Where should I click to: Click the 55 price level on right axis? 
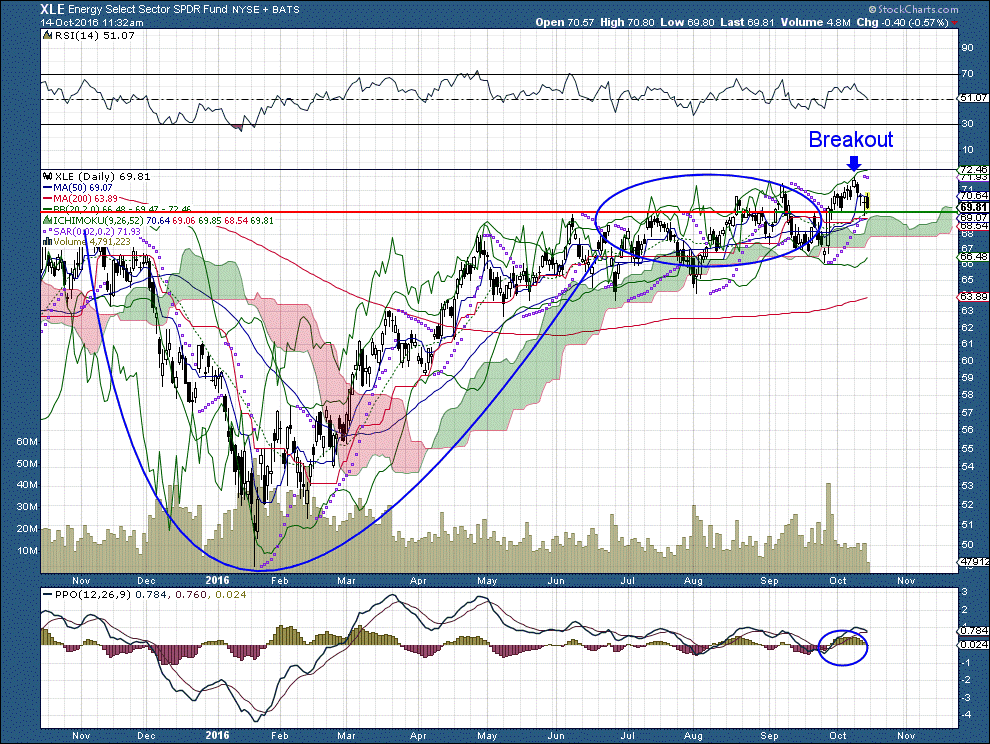[967, 448]
